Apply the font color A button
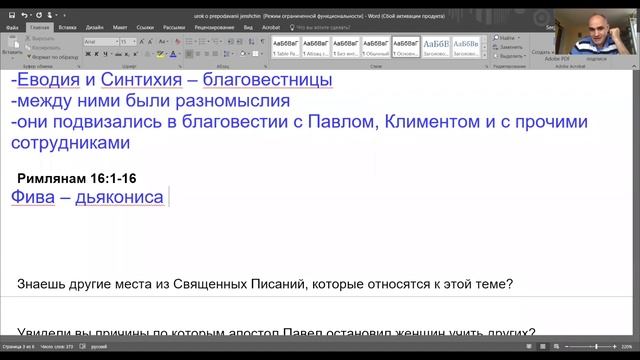 (x=173, y=54)
